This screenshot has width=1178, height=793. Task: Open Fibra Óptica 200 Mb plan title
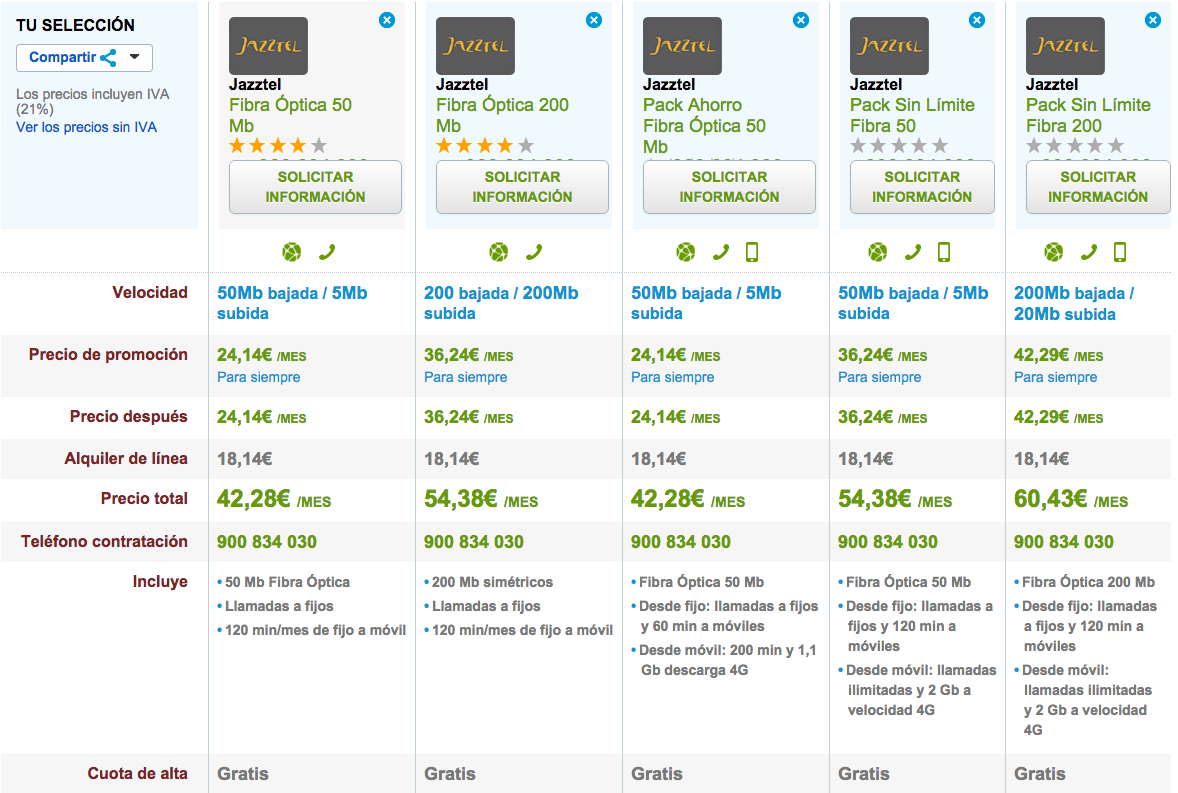(502, 116)
